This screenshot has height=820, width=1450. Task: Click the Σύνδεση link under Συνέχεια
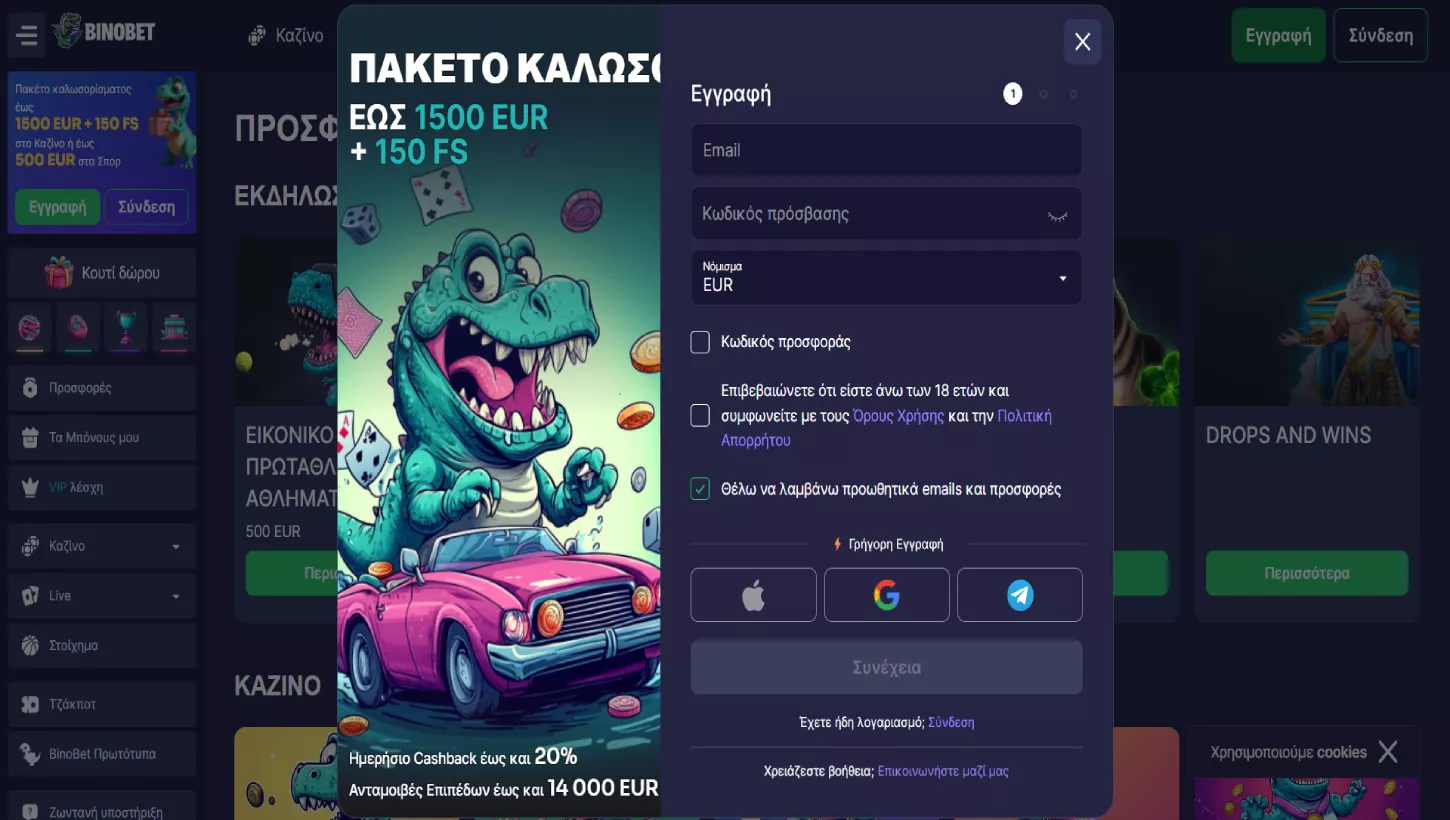951,722
